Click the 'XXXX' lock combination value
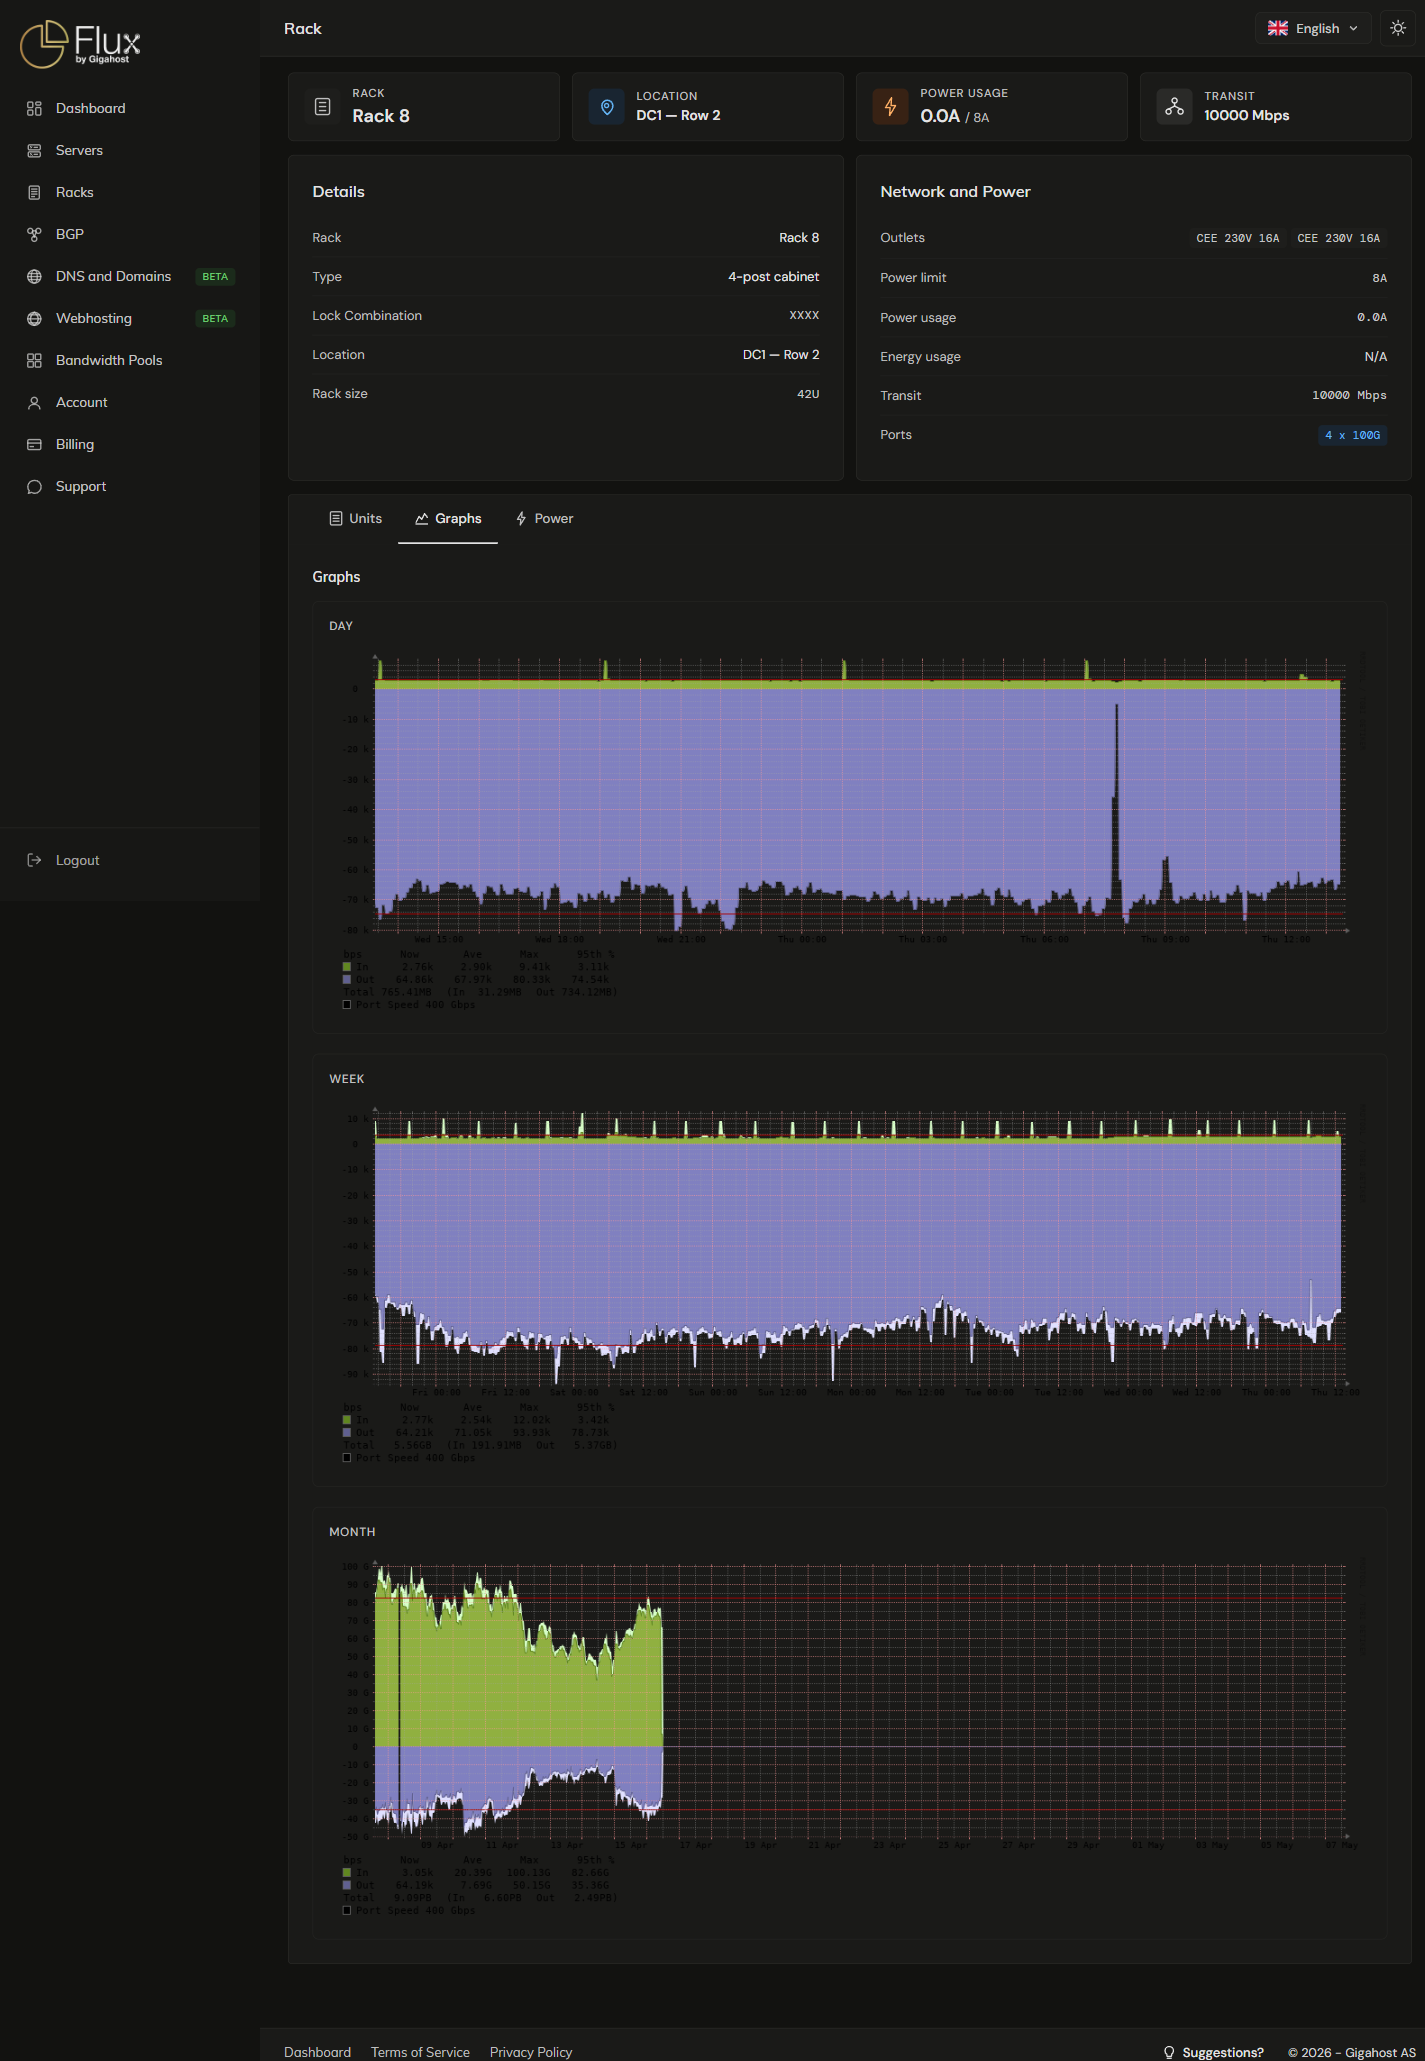Viewport: 1425px width, 2061px height. pos(804,315)
